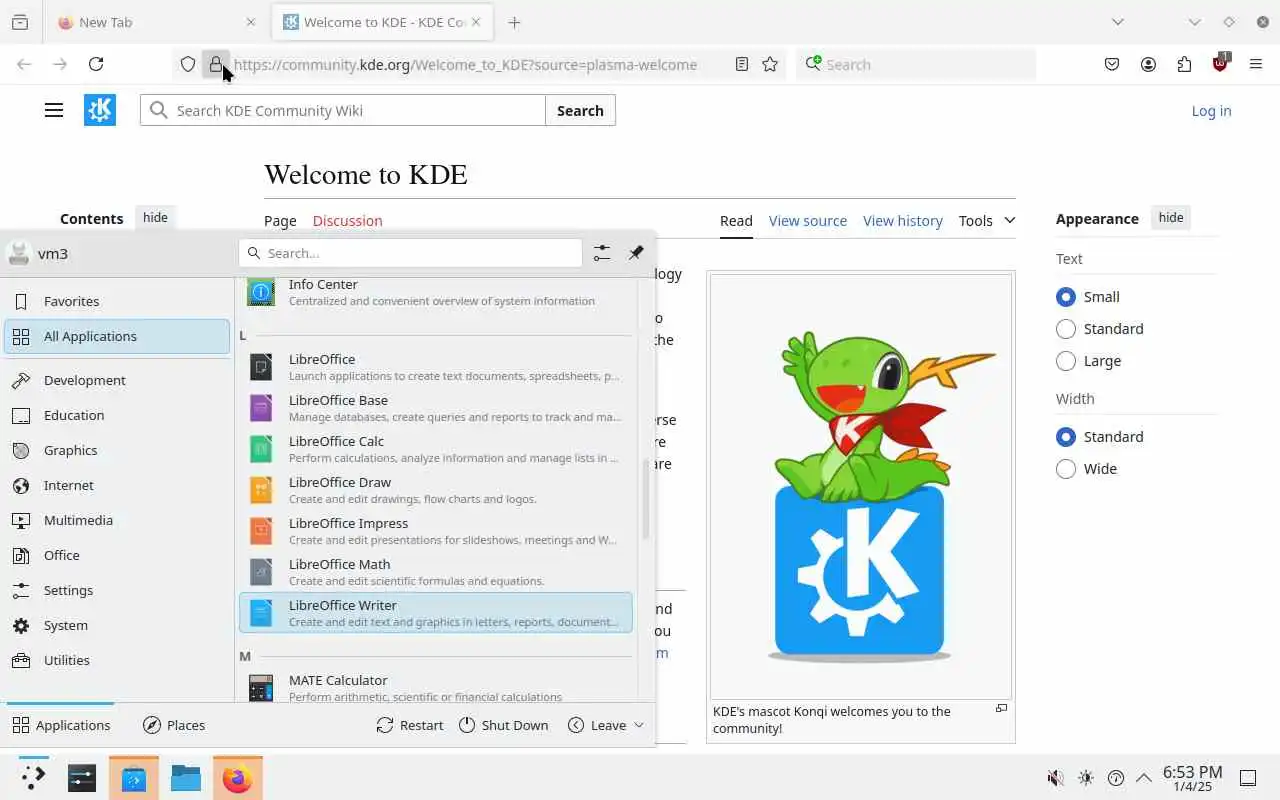This screenshot has height=800, width=1280.
Task: Switch to the New Tab browser tab
Action: (x=158, y=22)
